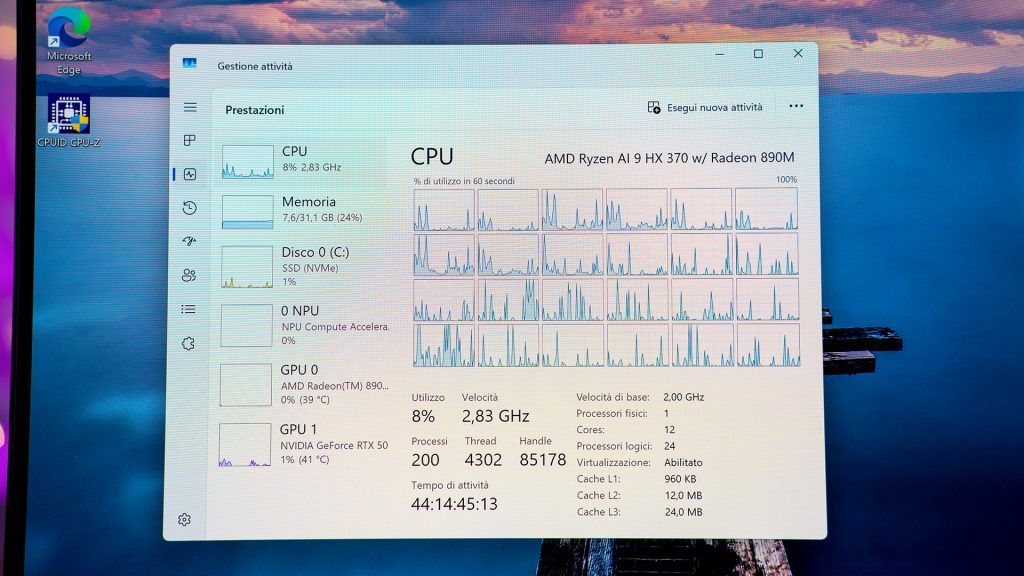Open the three-dots more options menu
This screenshot has height=576, width=1024.
coord(795,106)
